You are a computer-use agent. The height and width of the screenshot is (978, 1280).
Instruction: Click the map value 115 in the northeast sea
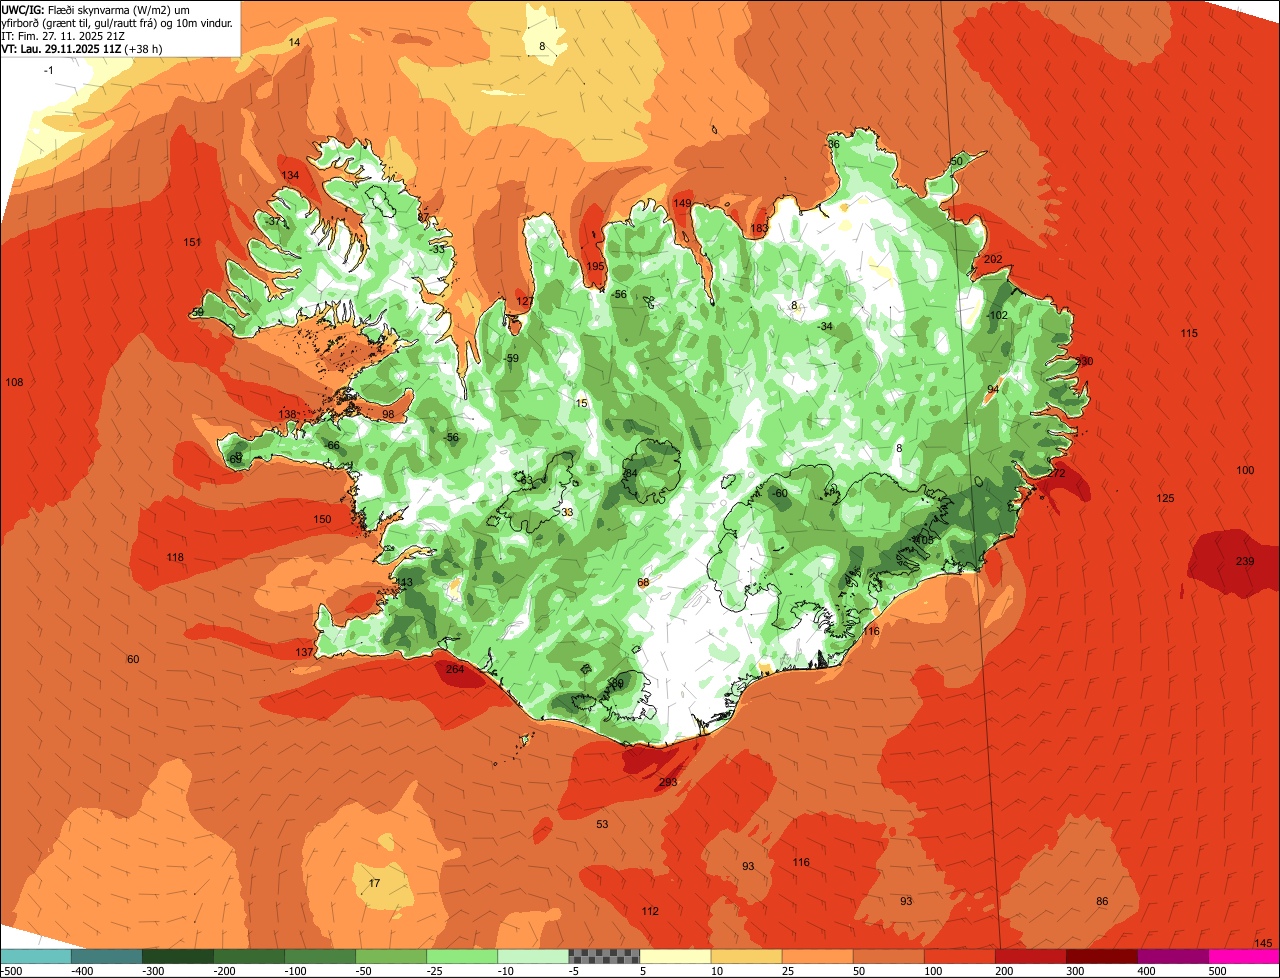(1189, 333)
